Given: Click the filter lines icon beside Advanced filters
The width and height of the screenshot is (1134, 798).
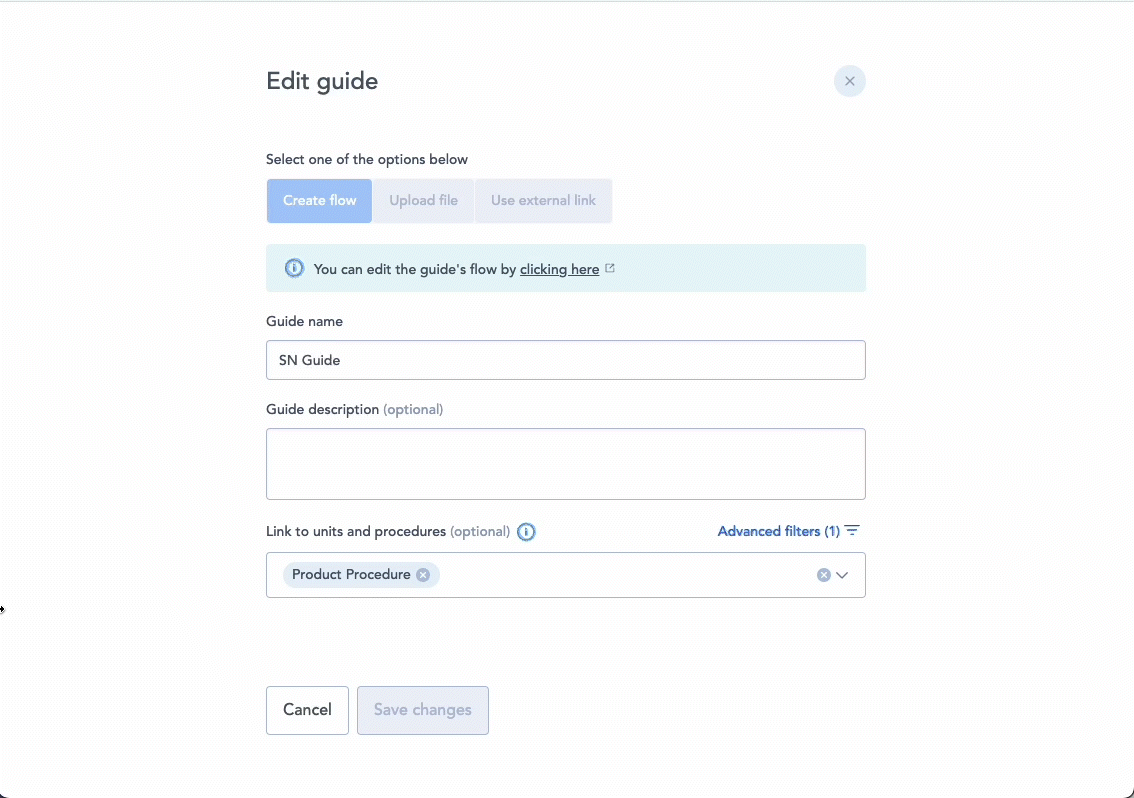Looking at the screenshot, I should (852, 531).
